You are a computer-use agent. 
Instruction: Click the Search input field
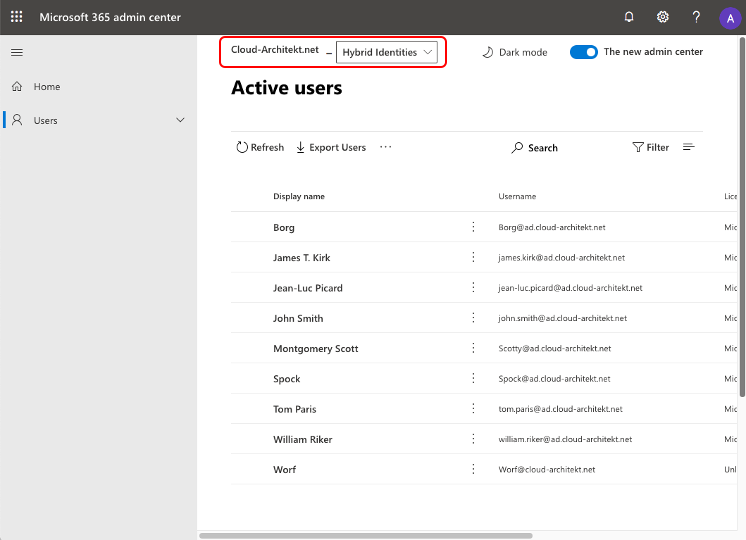(x=542, y=148)
